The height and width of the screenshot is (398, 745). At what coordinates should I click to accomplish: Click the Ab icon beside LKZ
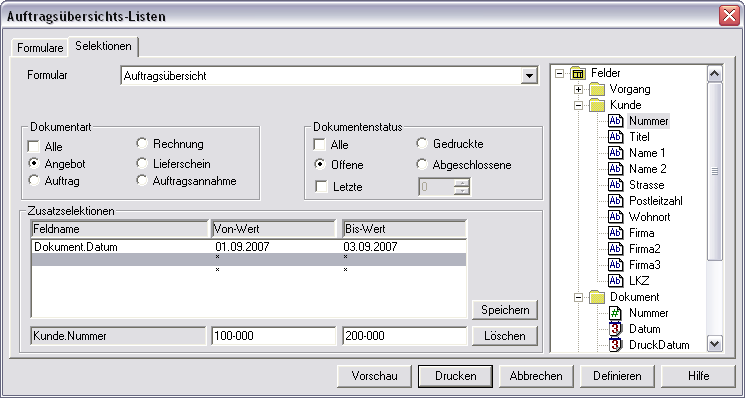pyautogui.click(x=615, y=281)
